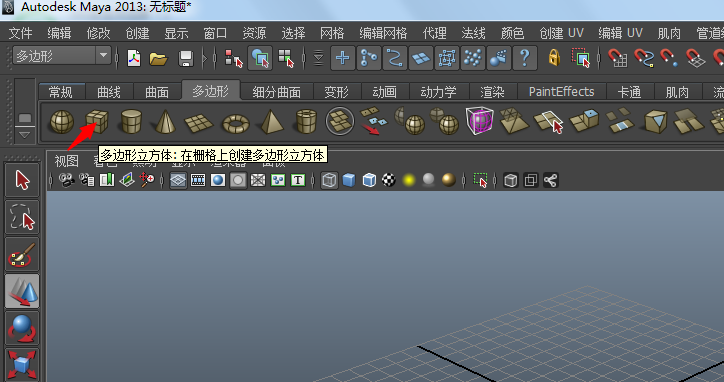Open the 视图 panel menu
This screenshot has height=382, width=724.
[66, 161]
